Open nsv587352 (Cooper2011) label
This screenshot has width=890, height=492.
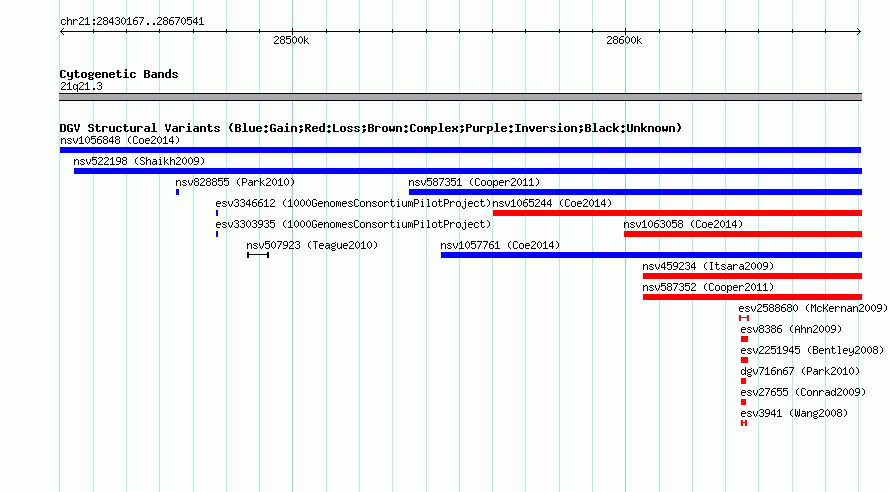pos(708,287)
